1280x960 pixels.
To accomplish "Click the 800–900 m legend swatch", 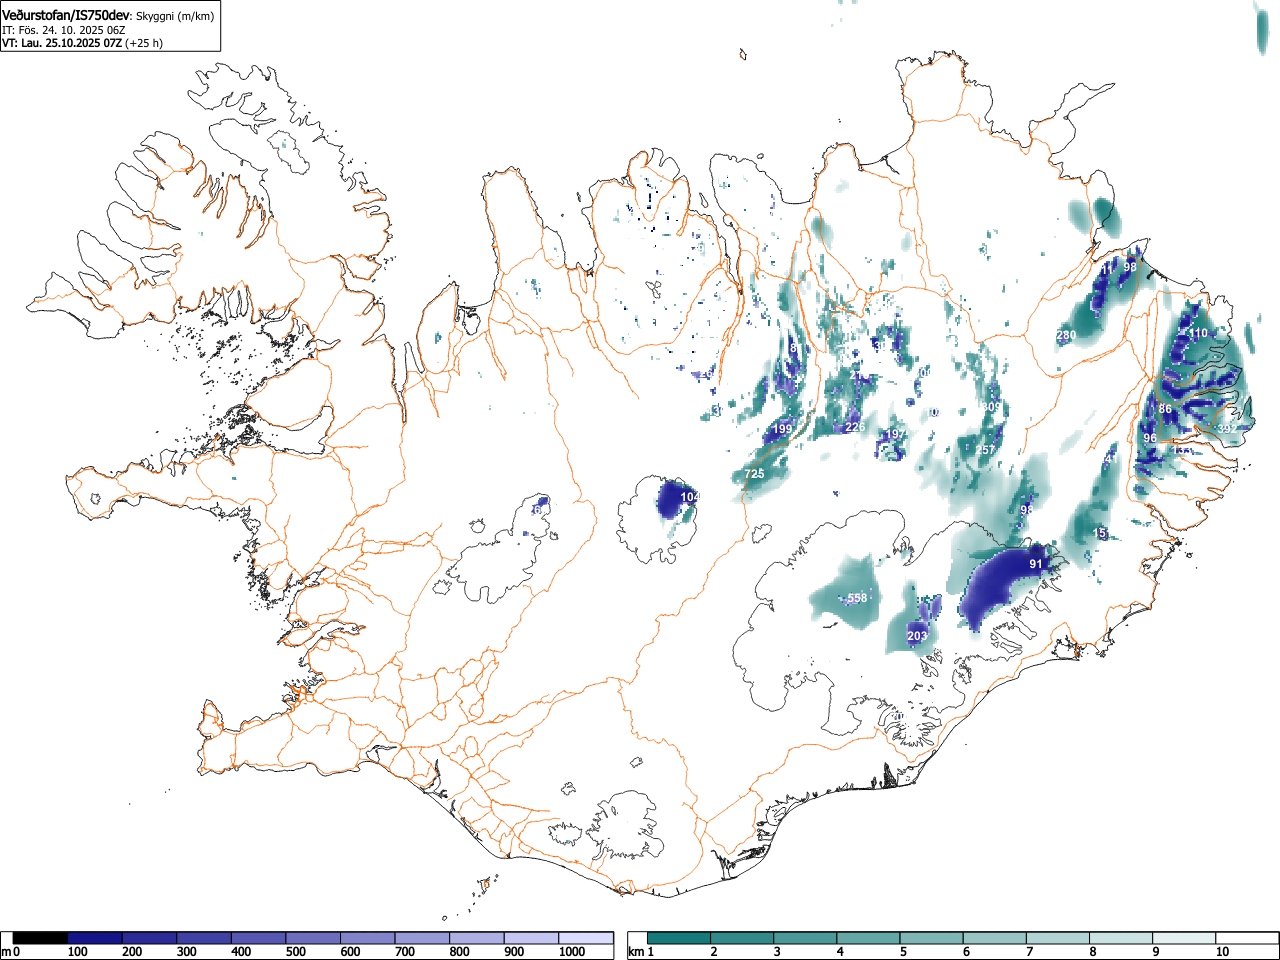I will (477, 938).
